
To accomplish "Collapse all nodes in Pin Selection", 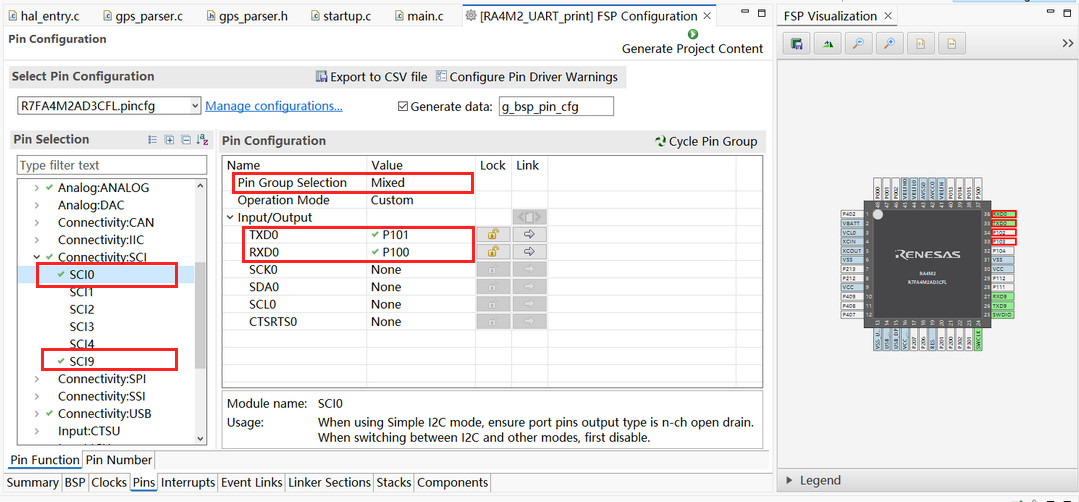I will pyautogui.click(x=186, y=140).
